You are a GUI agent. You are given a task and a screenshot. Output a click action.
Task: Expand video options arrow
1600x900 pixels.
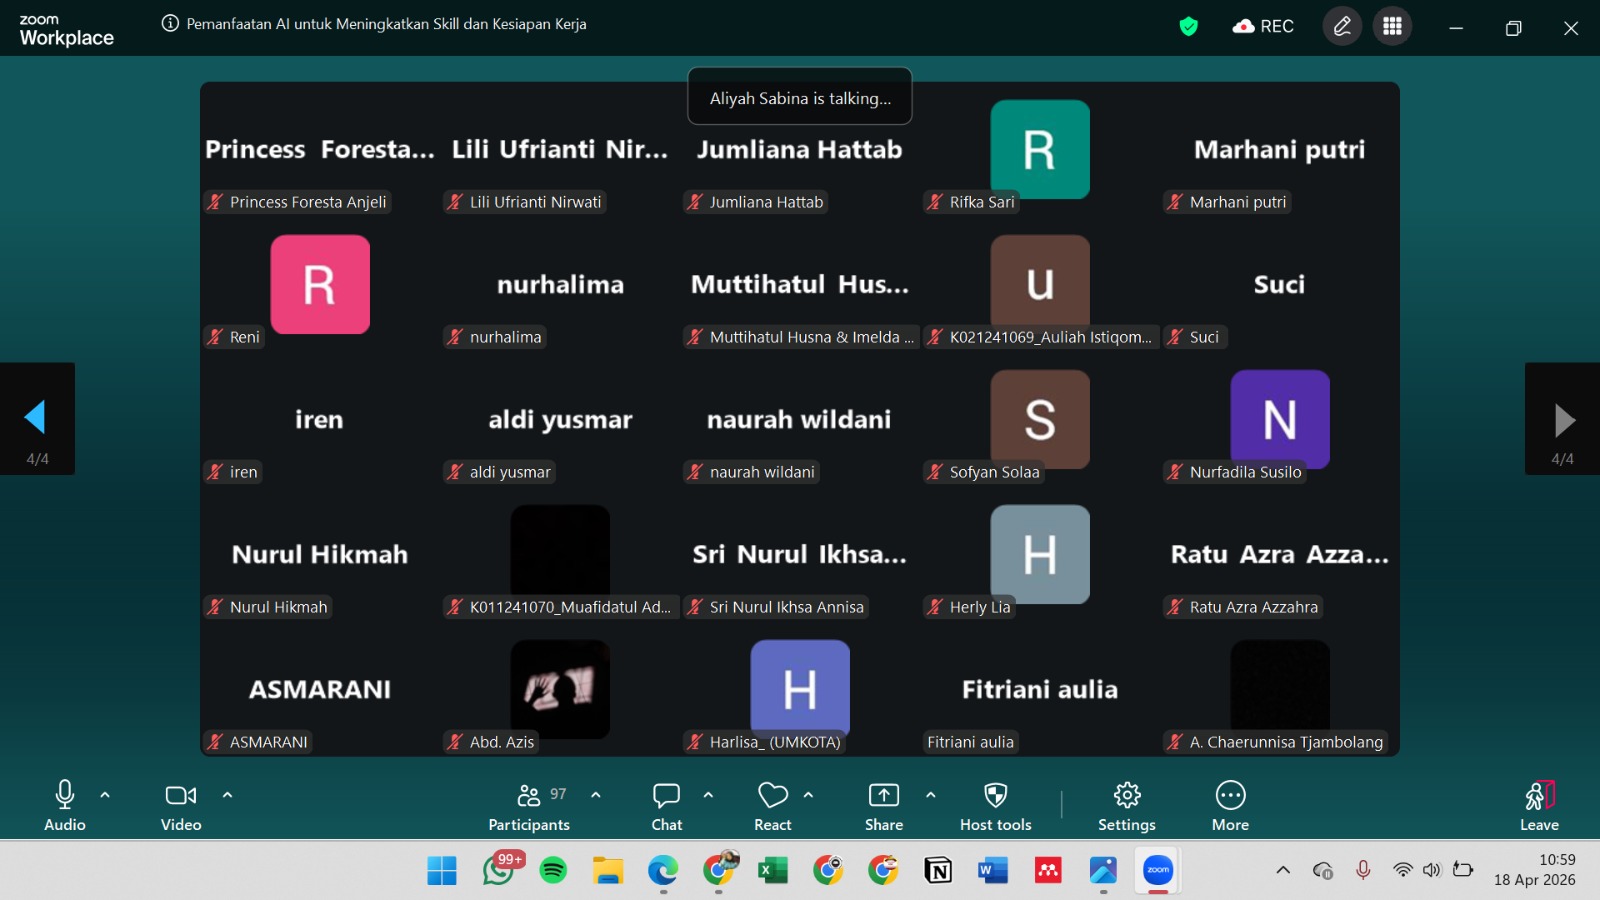click(227, 795)
